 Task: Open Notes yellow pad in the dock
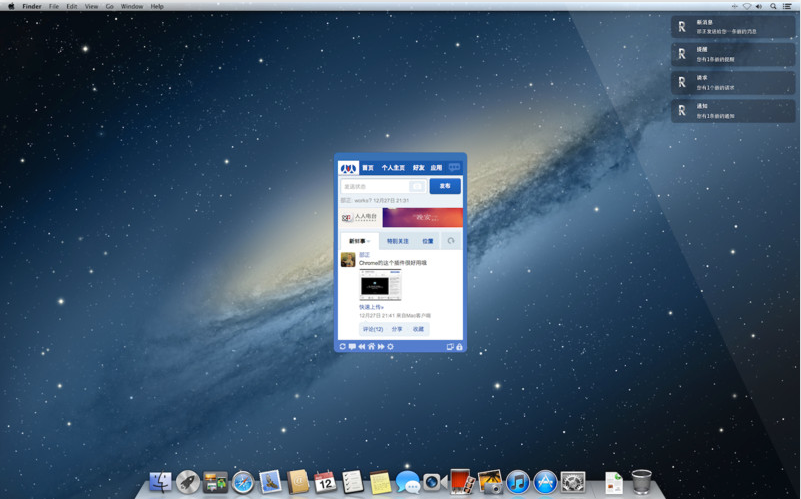coord(380,482)
